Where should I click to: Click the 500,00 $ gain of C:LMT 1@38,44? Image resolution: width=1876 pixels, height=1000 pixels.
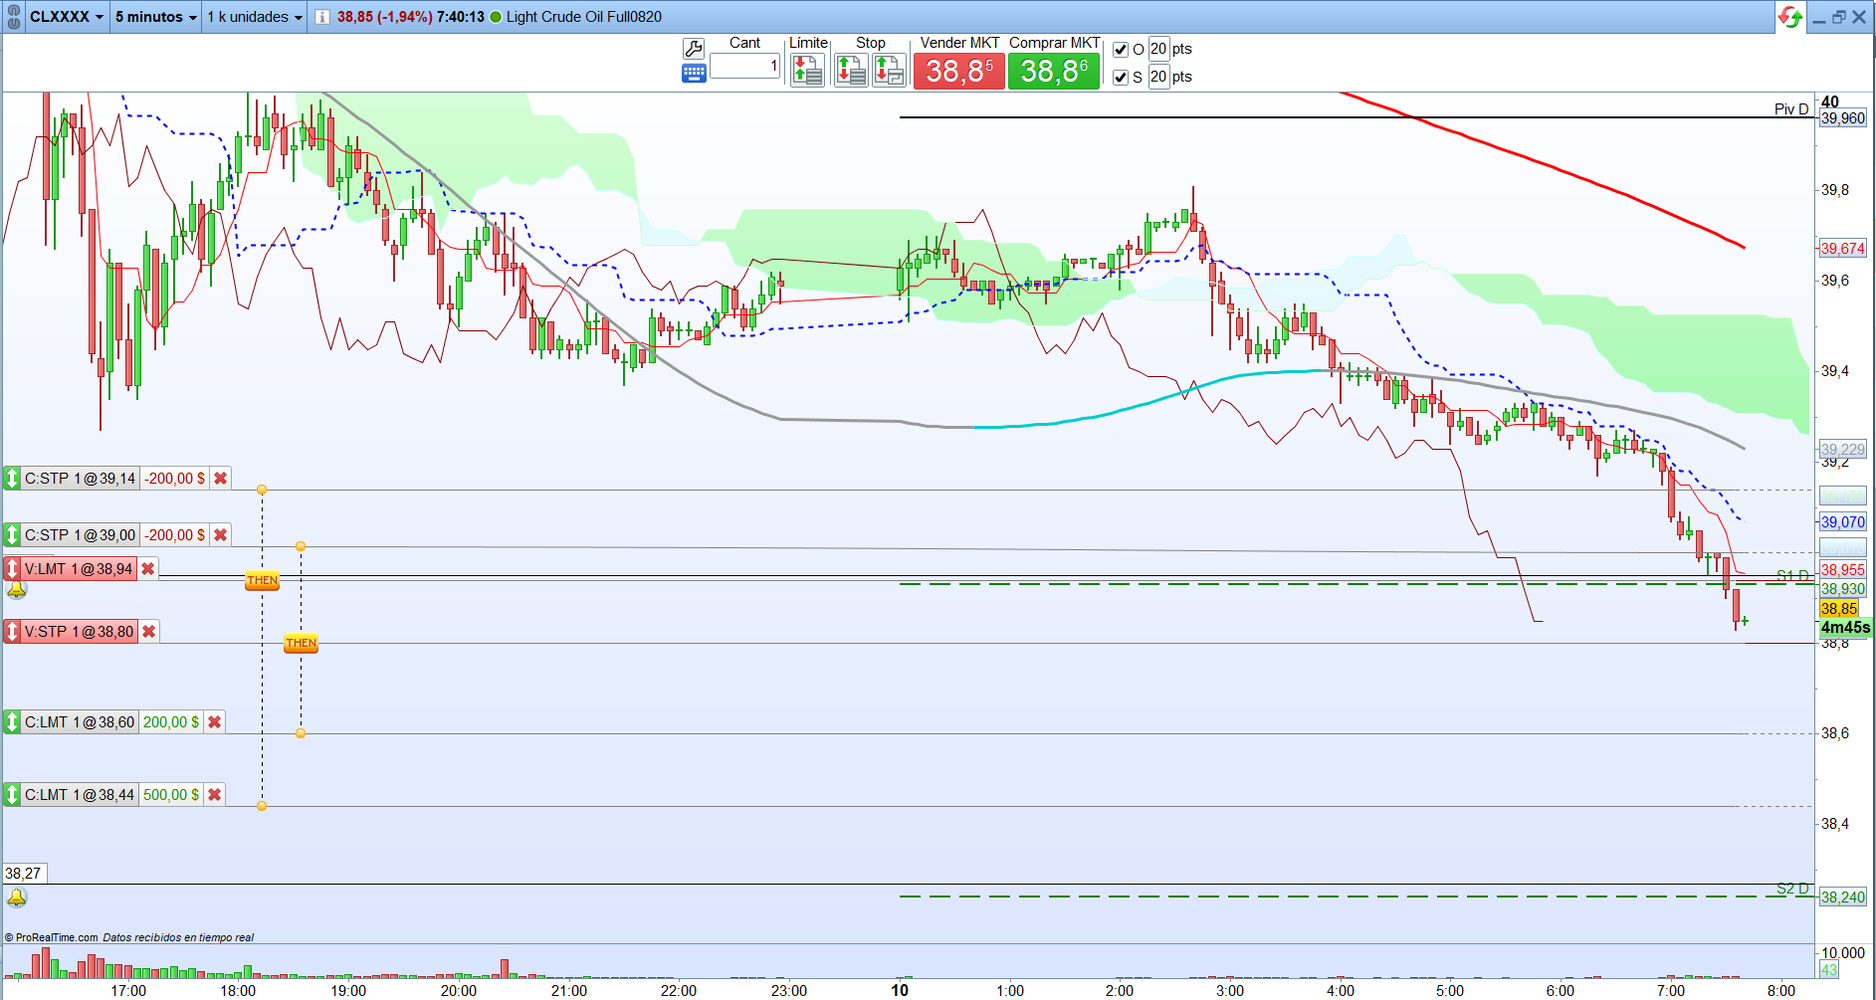coord(171,795)
